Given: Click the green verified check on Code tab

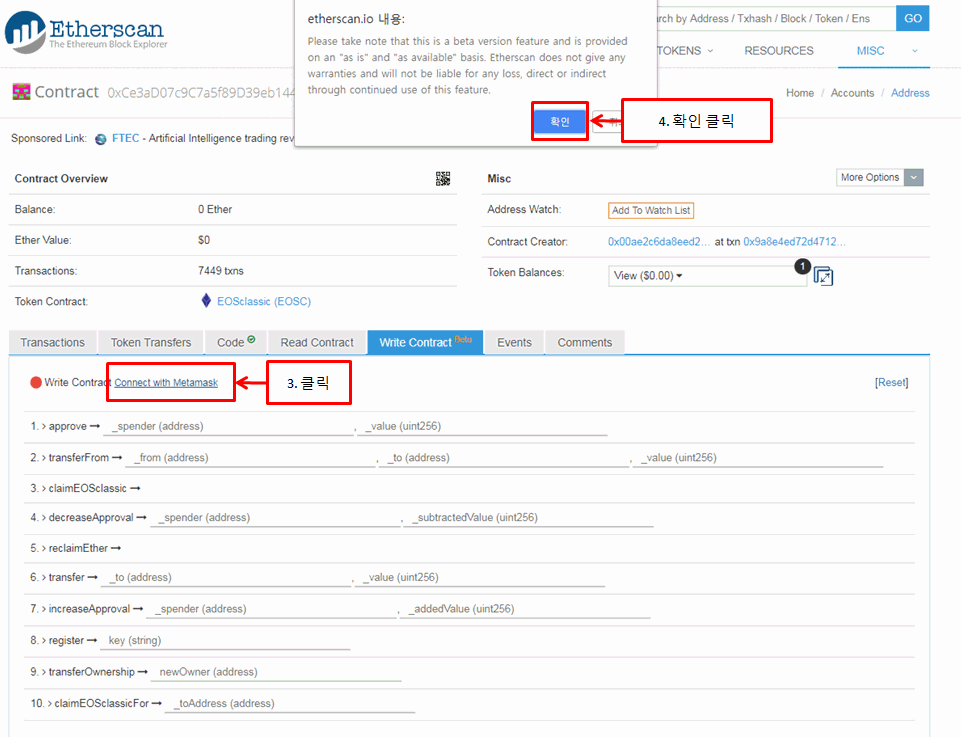Looking at the screenshot, I should point(251,339).
